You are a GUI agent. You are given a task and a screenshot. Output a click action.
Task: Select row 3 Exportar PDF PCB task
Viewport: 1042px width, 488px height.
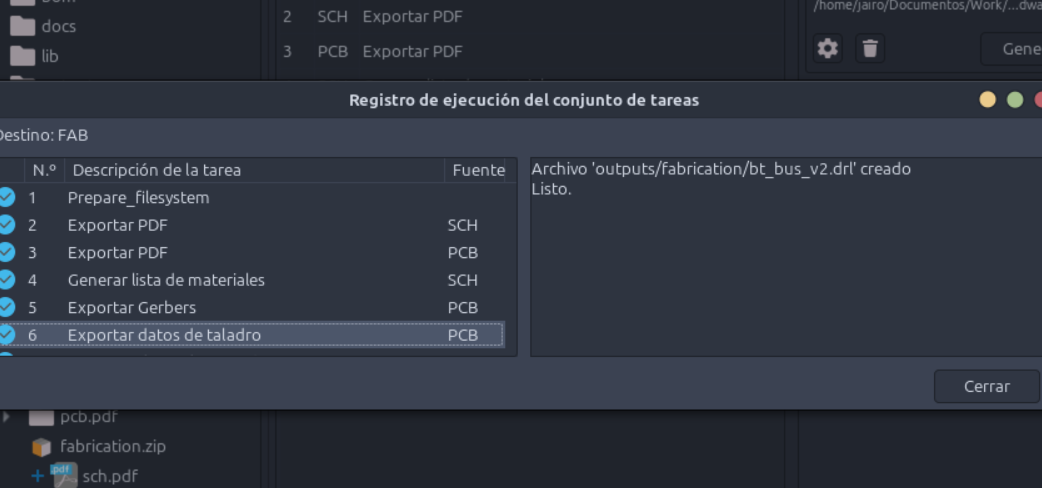click(x=252, y=253)
